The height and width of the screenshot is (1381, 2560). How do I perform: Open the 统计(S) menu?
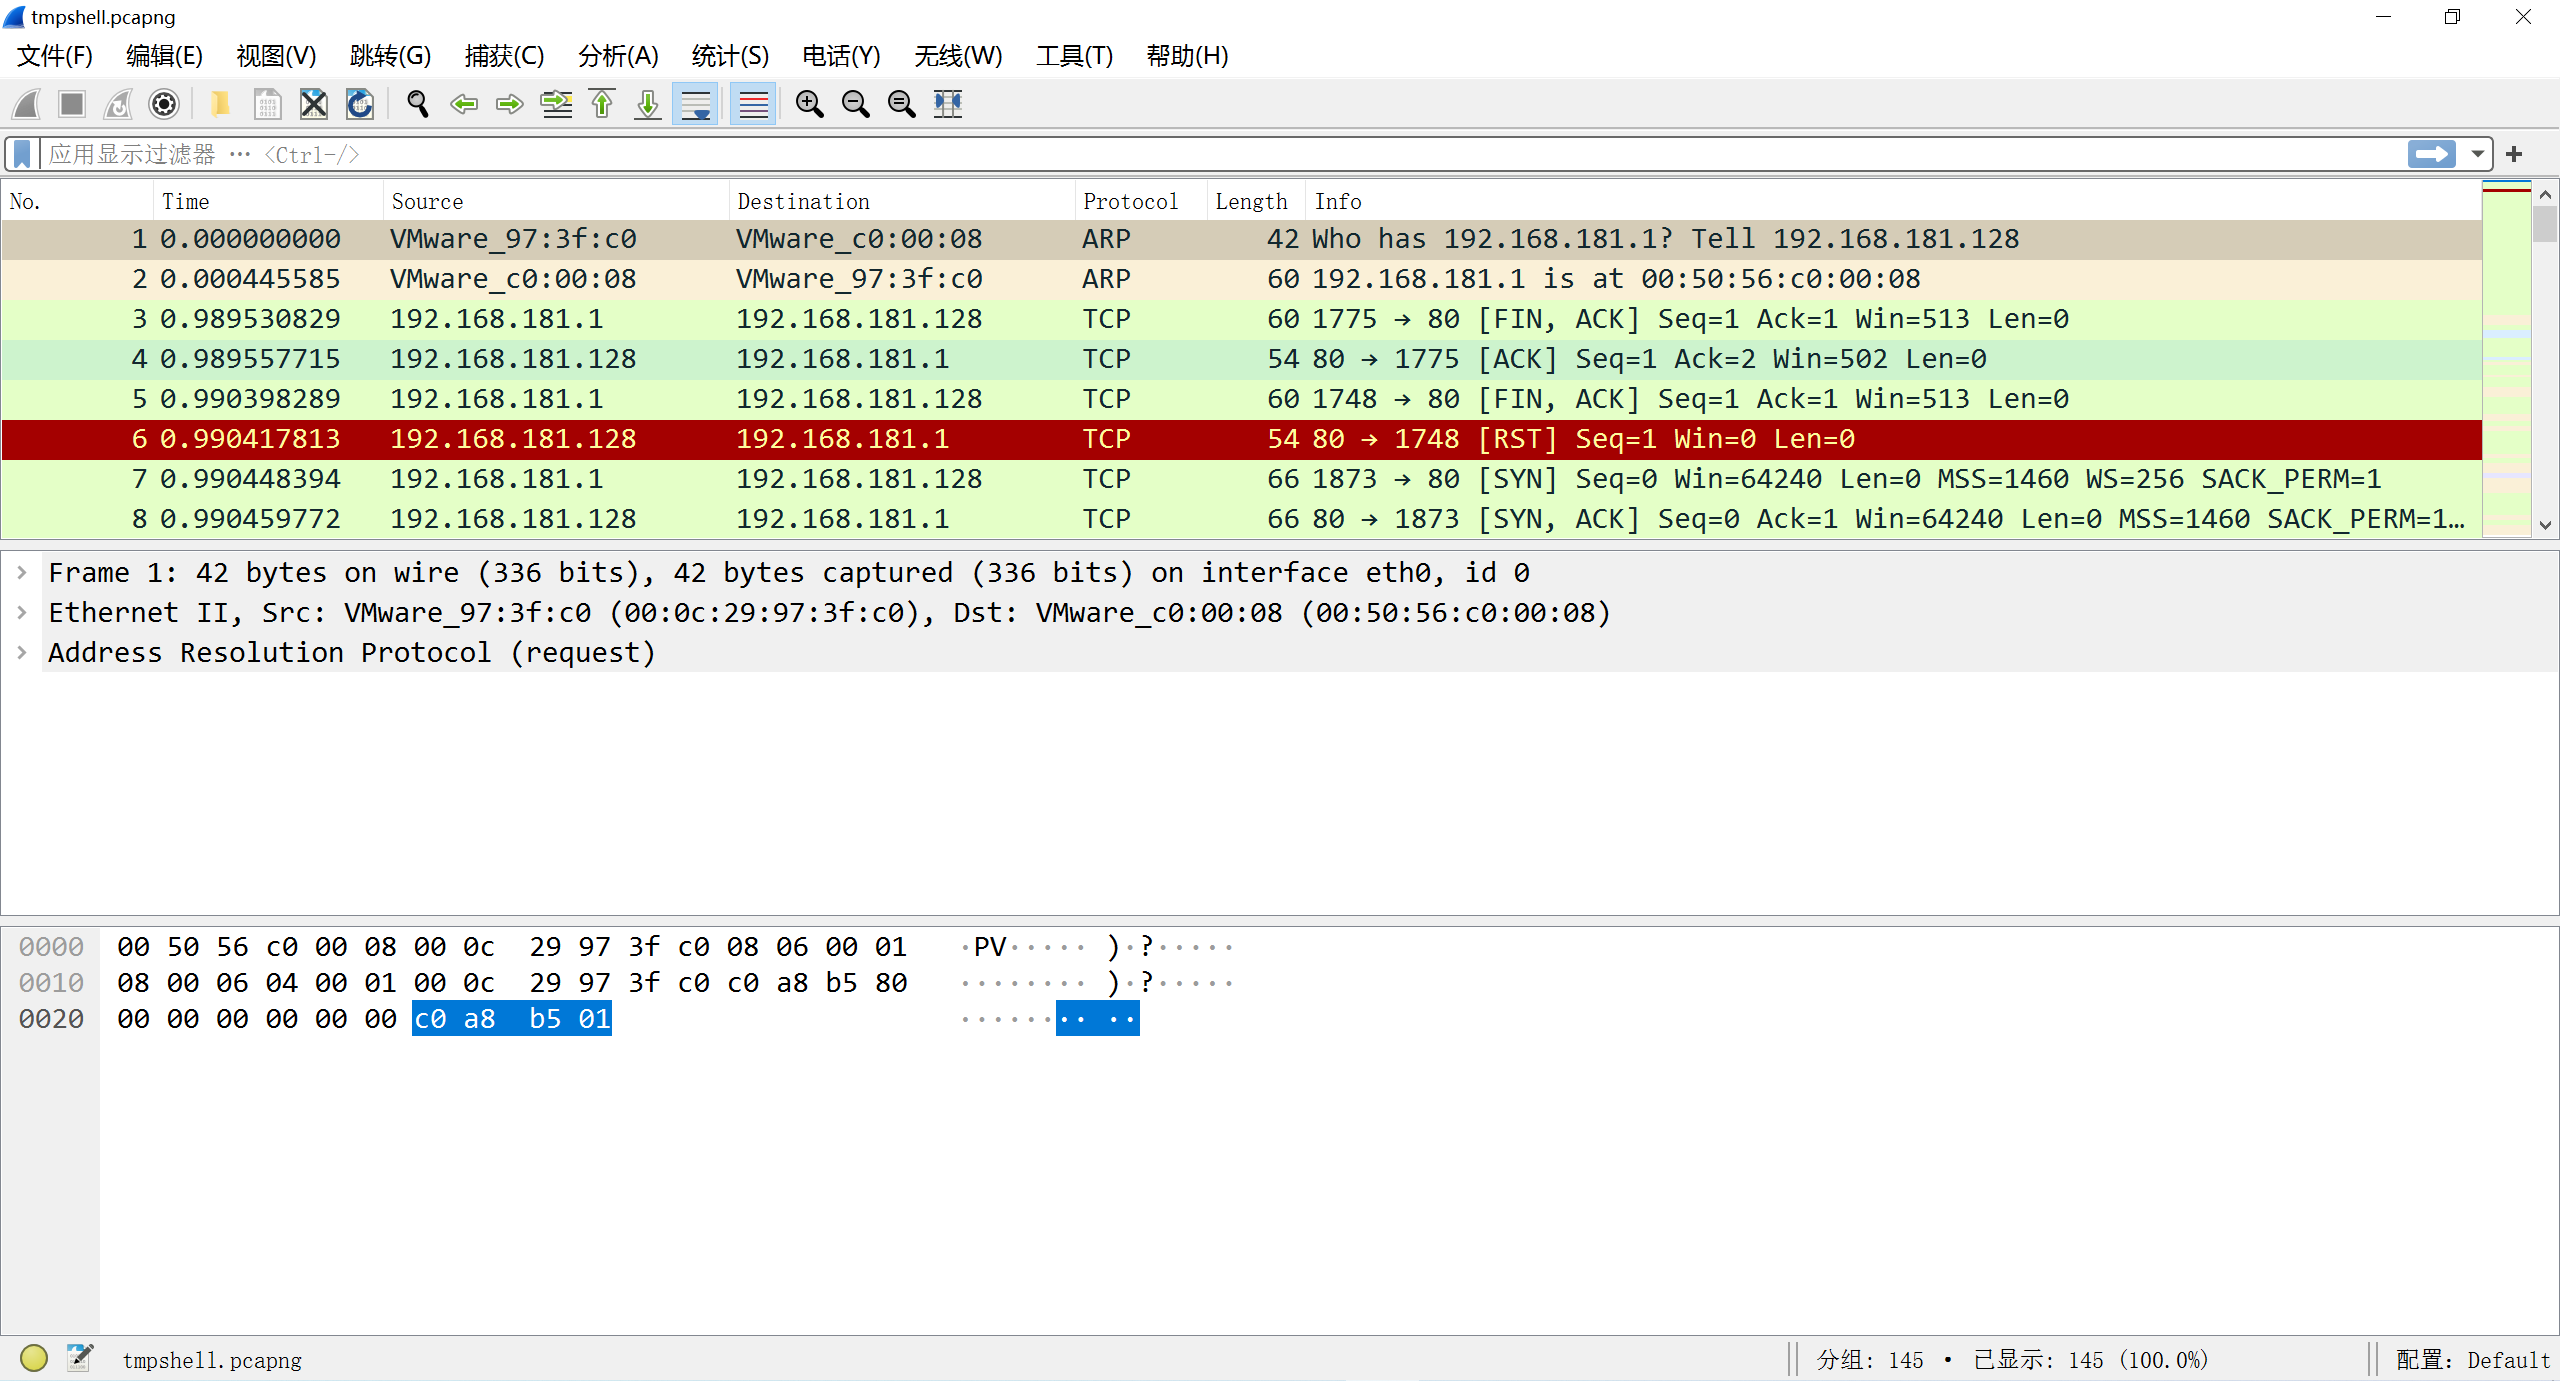click(x=729, y=56)
